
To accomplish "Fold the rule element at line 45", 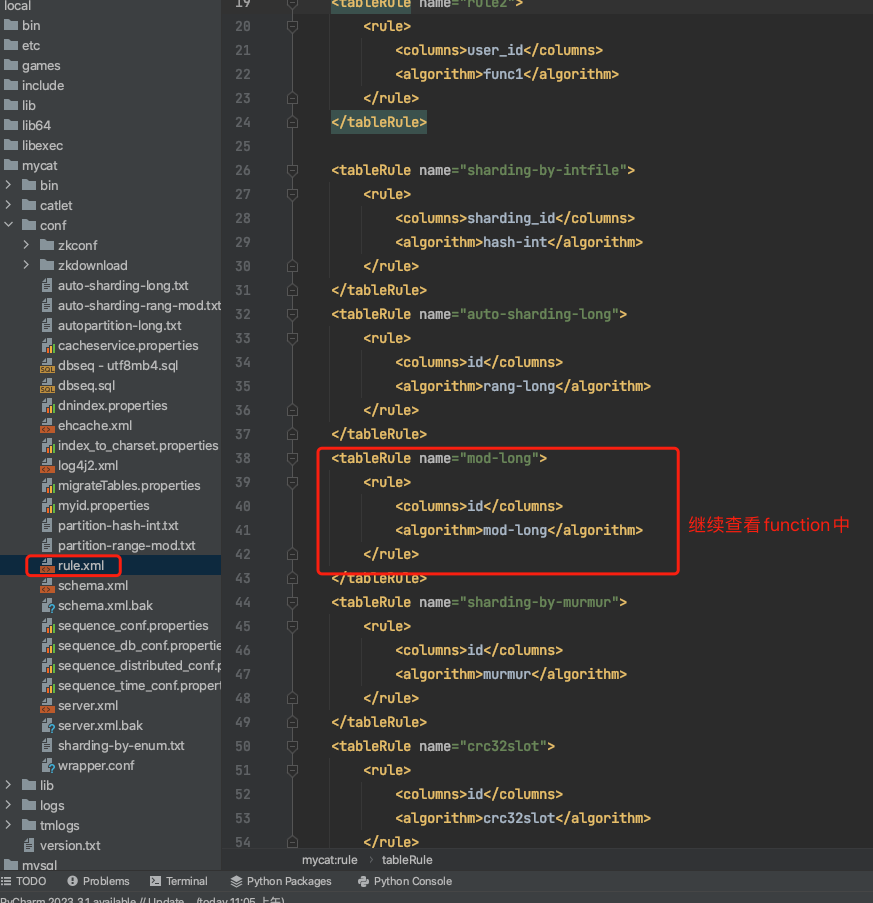I will tap(292, 626).
